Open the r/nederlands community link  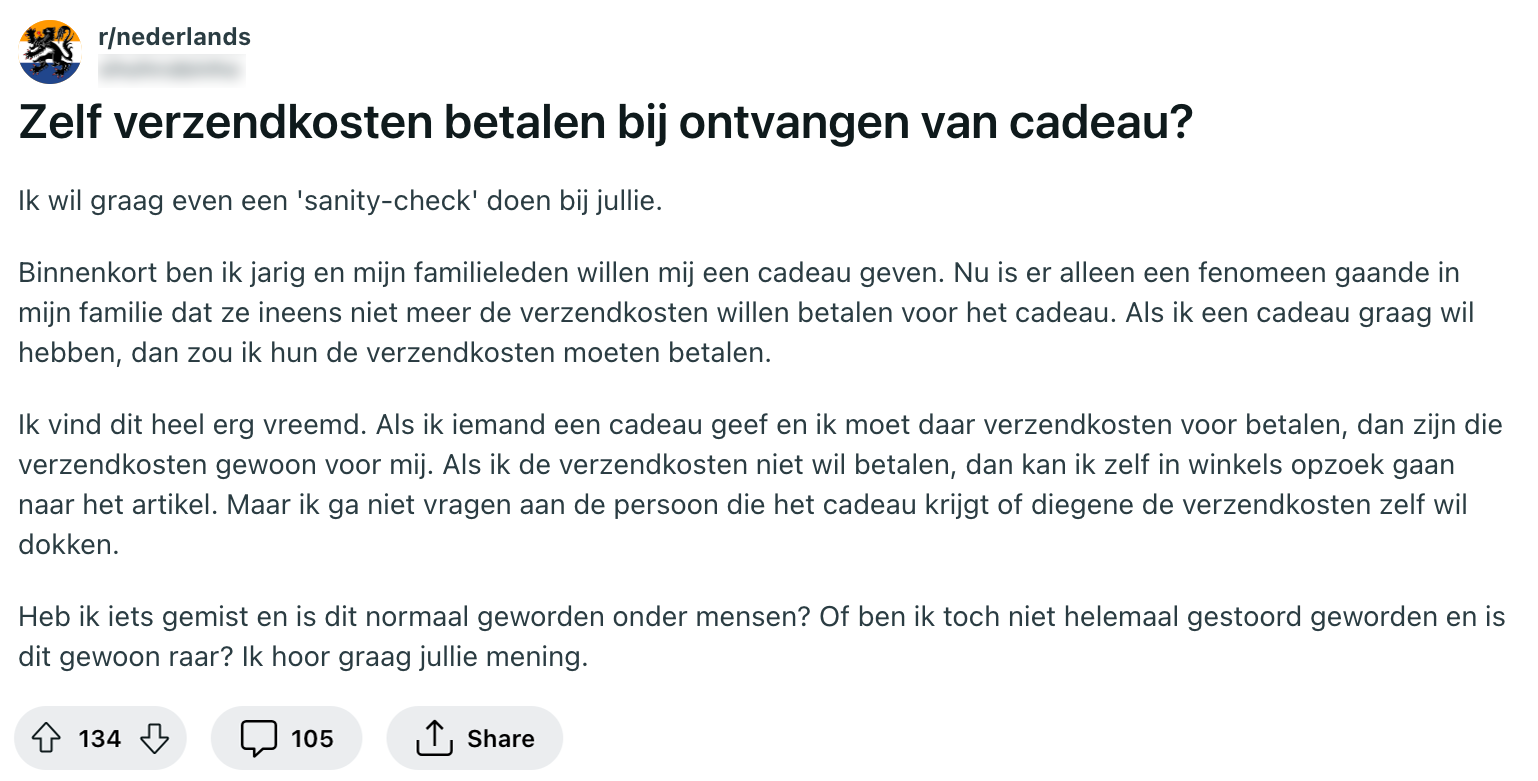pyautogui.click(x=174, y=37)
